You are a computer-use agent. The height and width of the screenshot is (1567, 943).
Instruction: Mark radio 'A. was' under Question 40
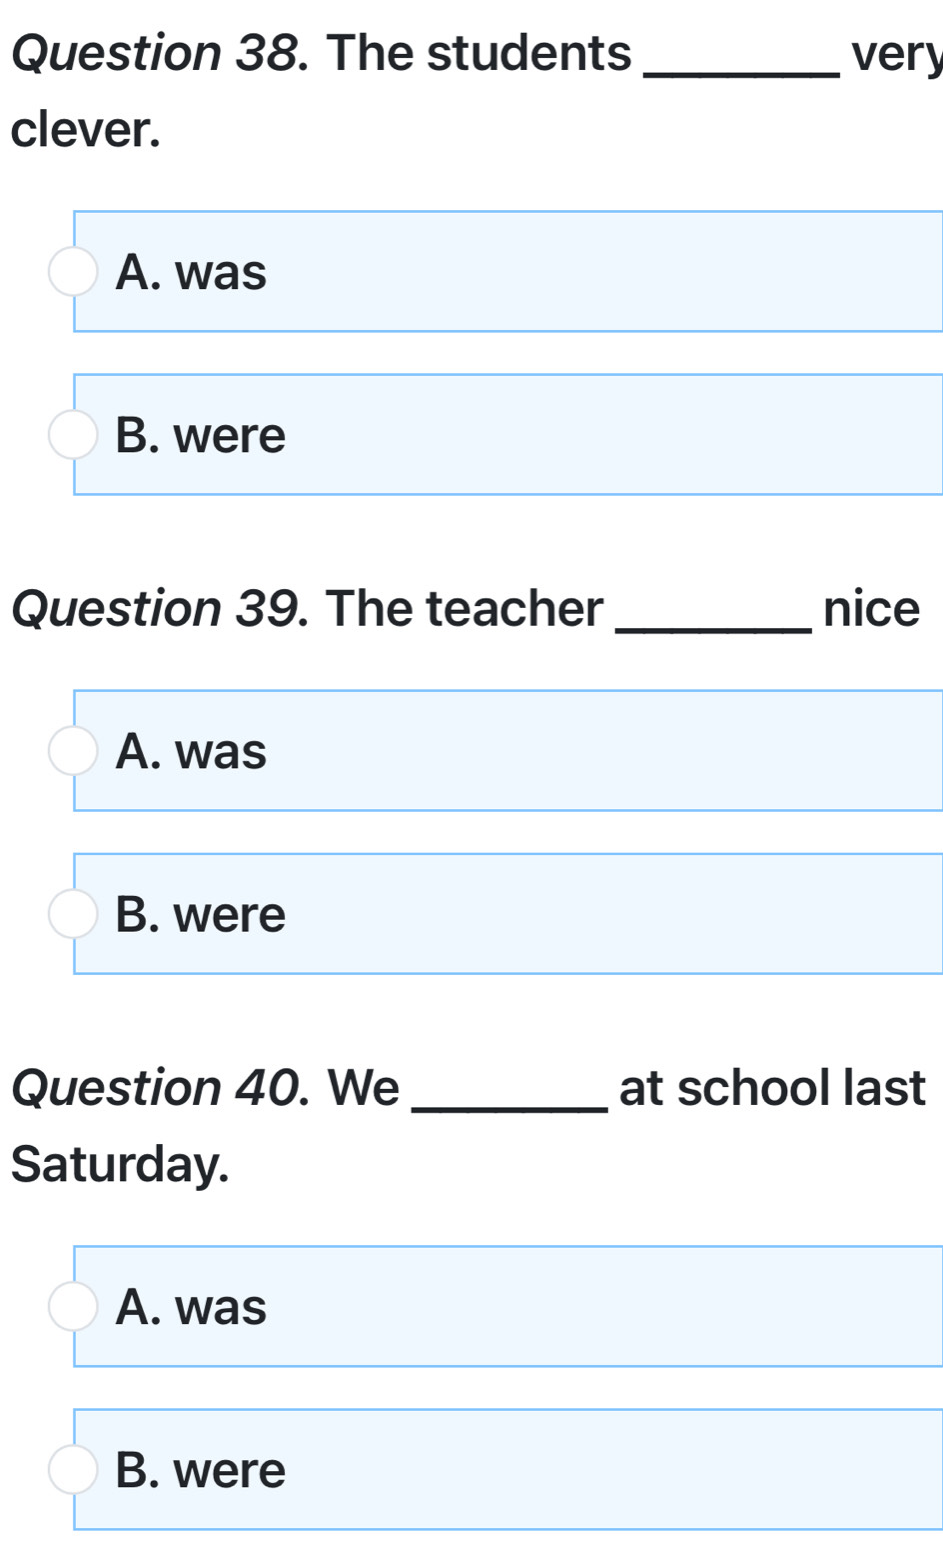(73, 1307)
